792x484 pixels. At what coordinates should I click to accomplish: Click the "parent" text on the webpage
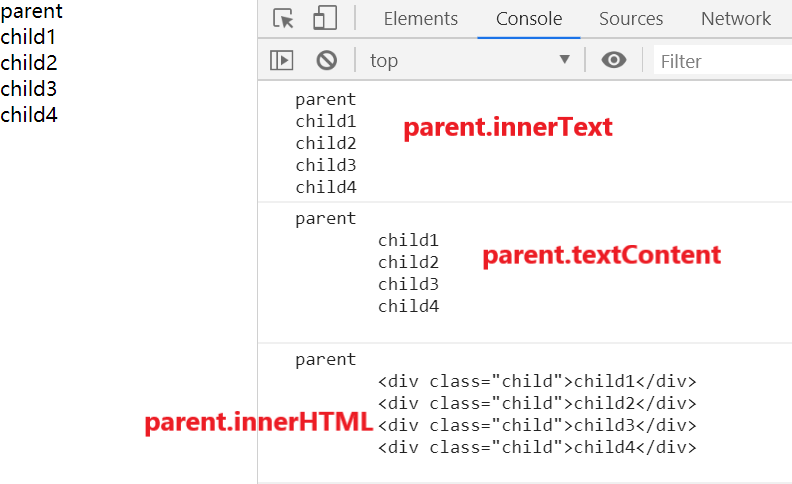(31, 12)
